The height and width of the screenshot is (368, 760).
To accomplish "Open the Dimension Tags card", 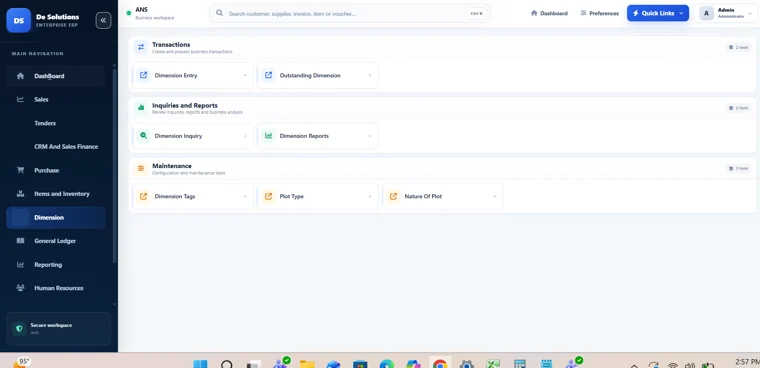I will click(193, 197).
